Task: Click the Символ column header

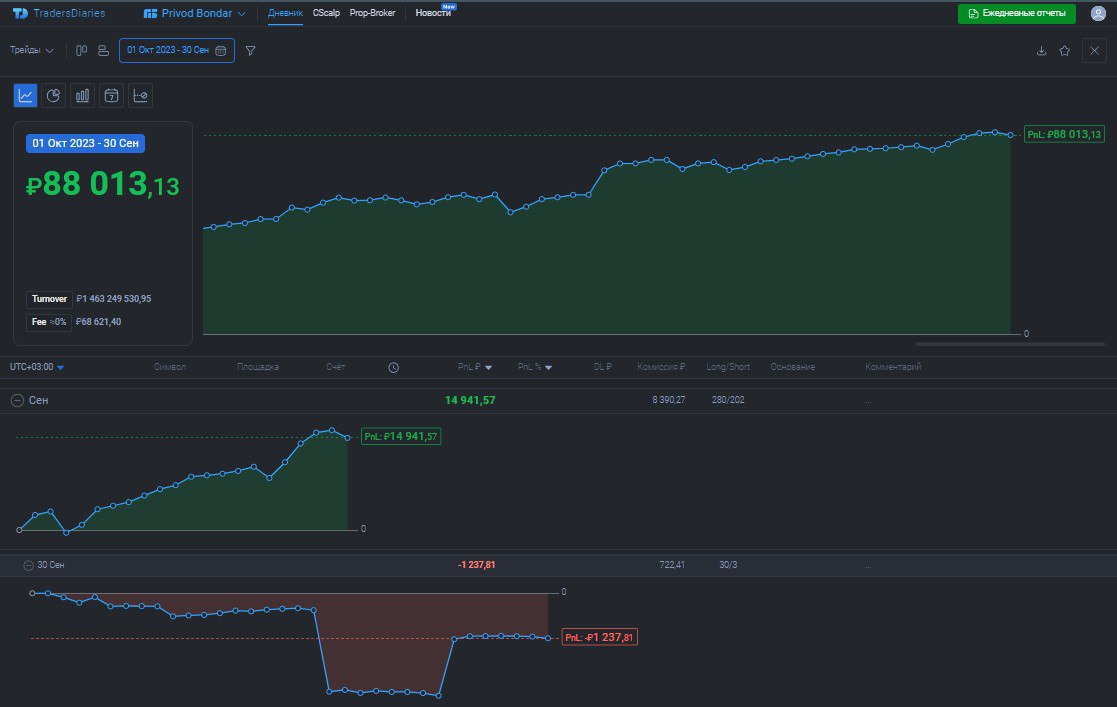Action: pyautogui.click(x=170, y=367)
